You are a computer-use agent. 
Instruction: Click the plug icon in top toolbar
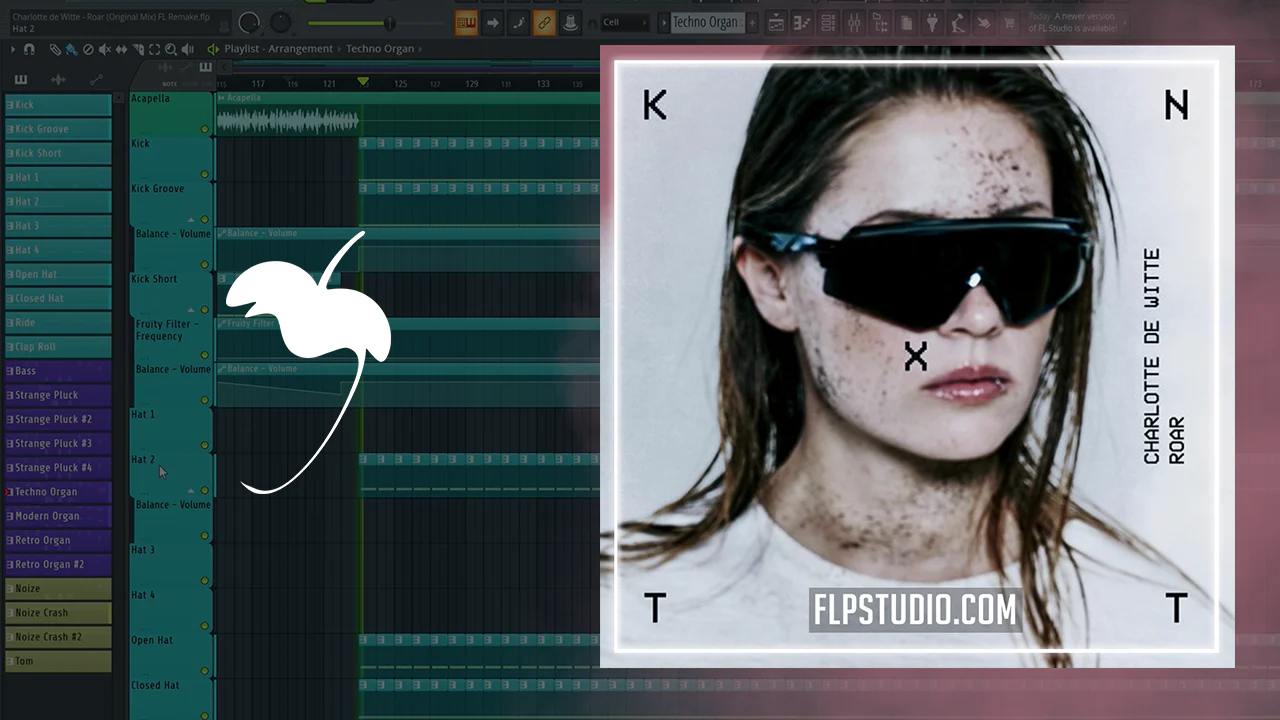pos(932,22)
